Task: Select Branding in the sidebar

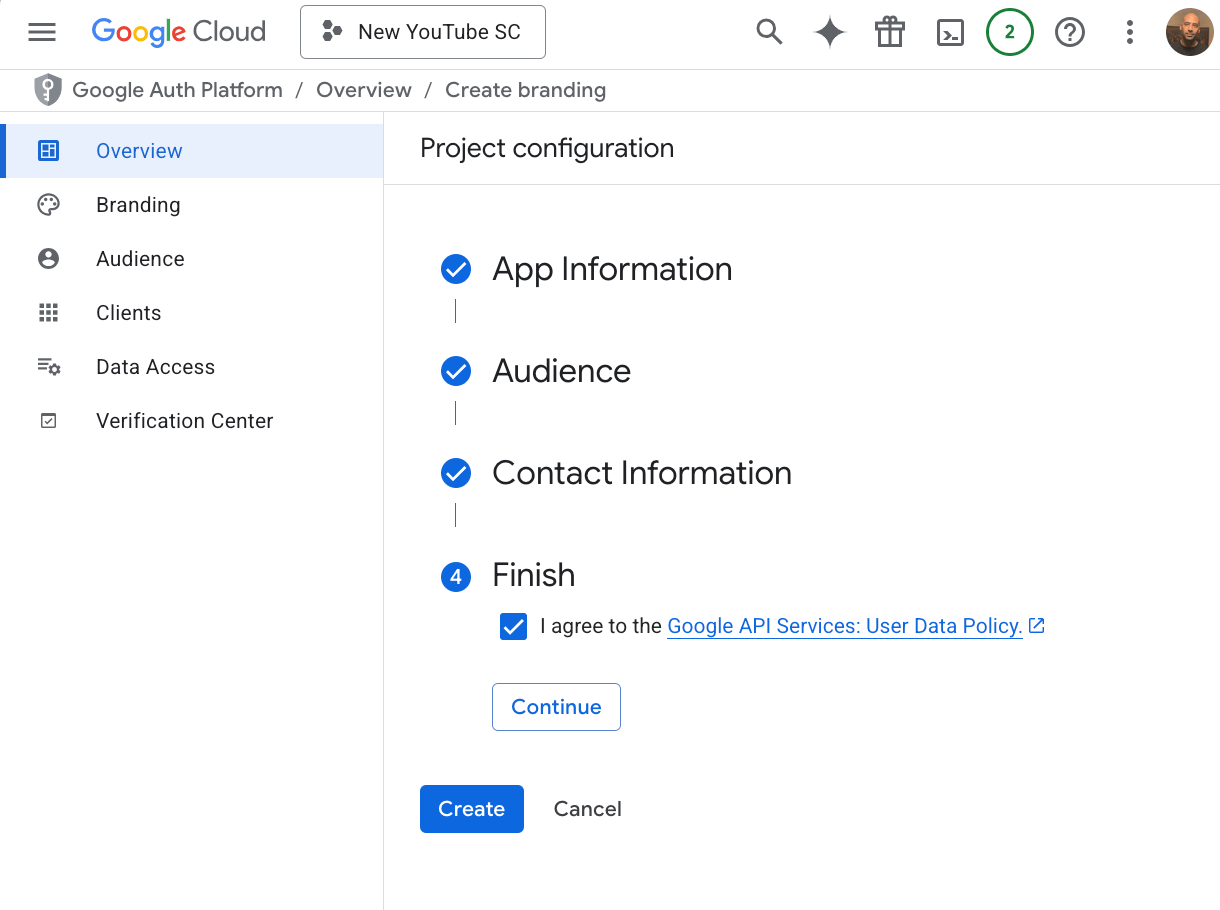Action: (x=138, y=205)
